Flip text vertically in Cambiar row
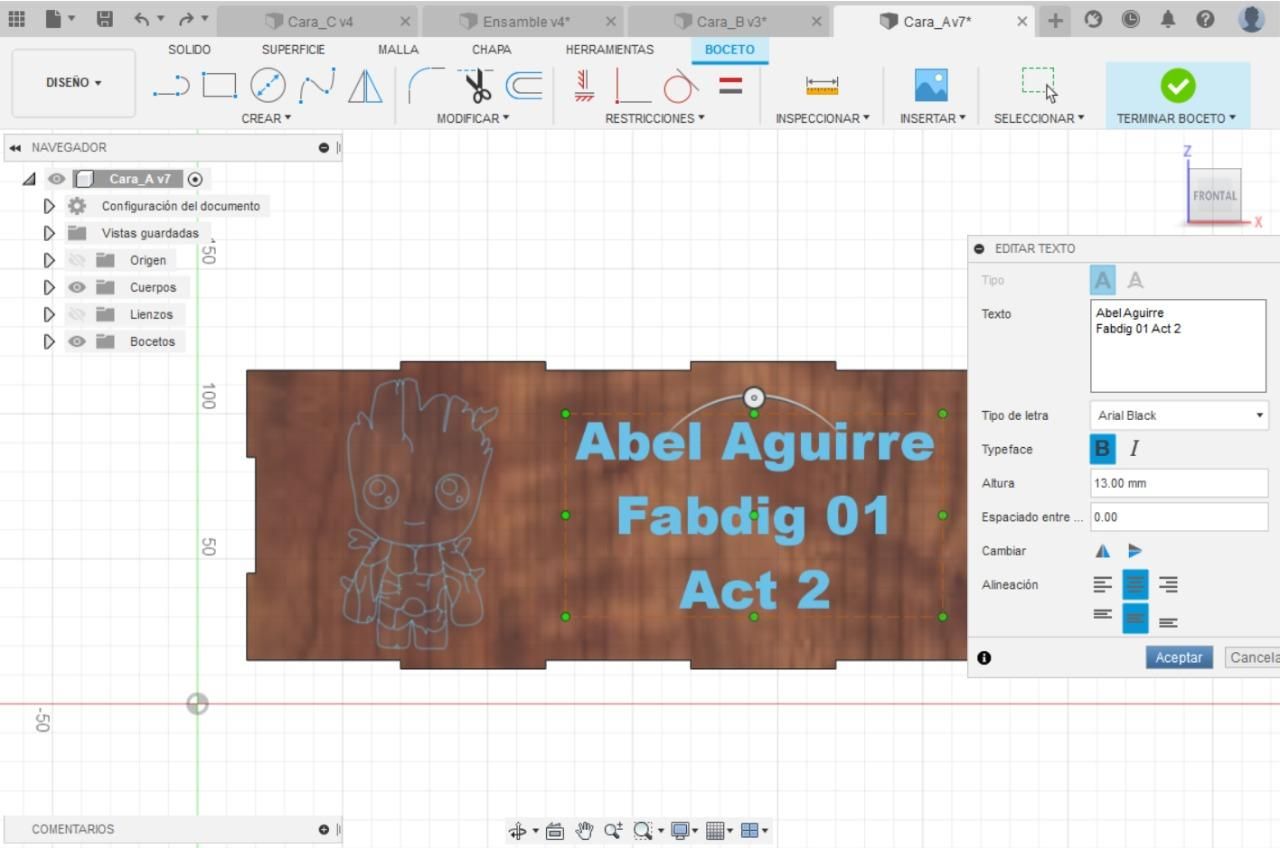The image size is (1280, 848). [1135, 551]
